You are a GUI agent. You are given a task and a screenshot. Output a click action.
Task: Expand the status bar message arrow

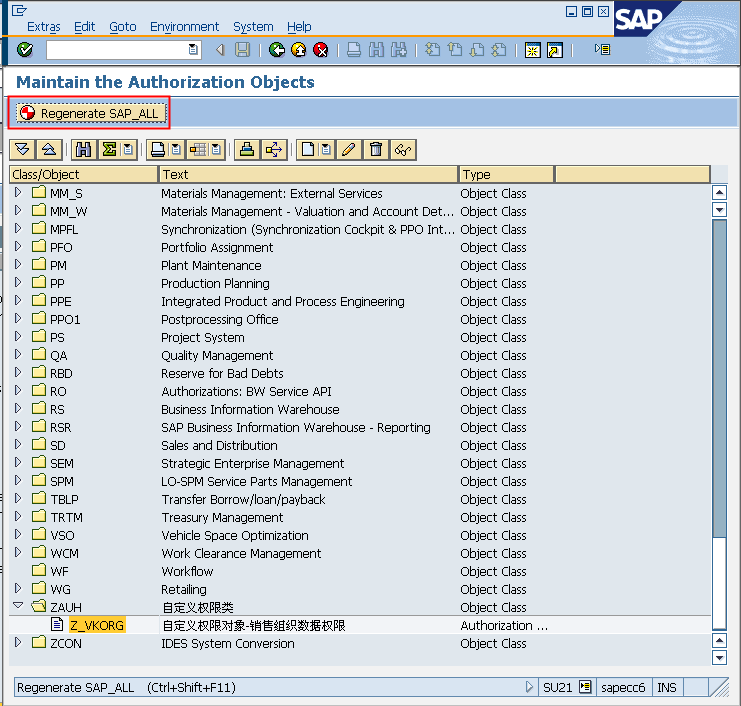point(529,687)
